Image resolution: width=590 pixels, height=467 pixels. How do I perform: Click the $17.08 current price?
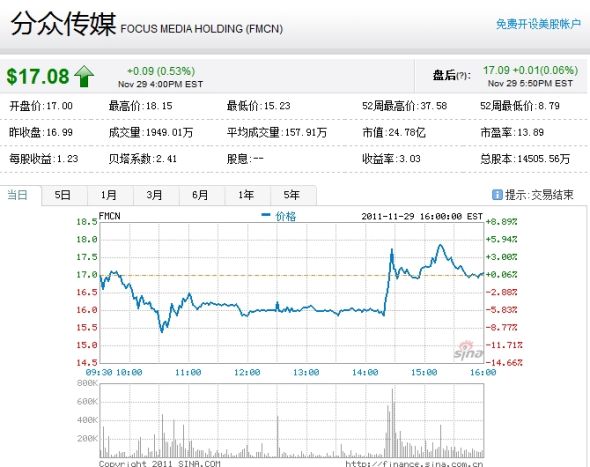click(x=38, y=76)
